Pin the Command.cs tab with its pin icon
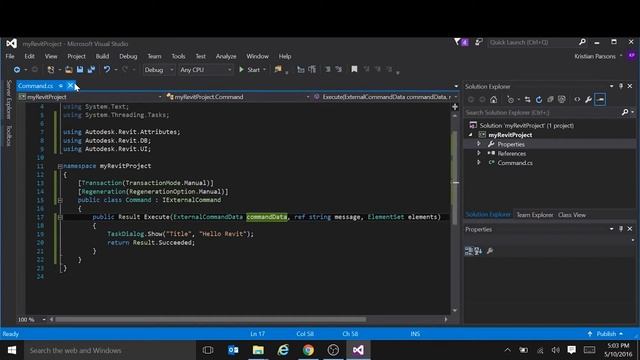 [60, 86]
